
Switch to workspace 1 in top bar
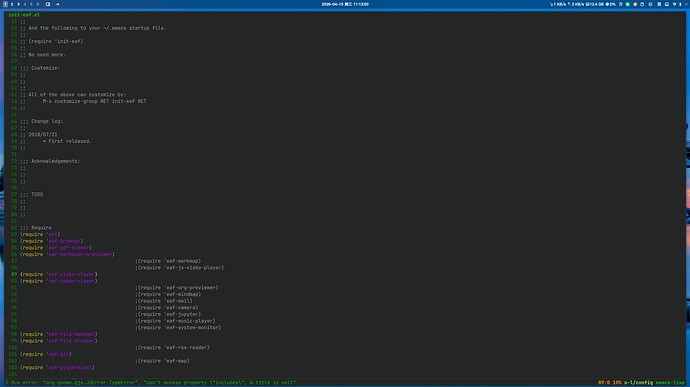5,4
